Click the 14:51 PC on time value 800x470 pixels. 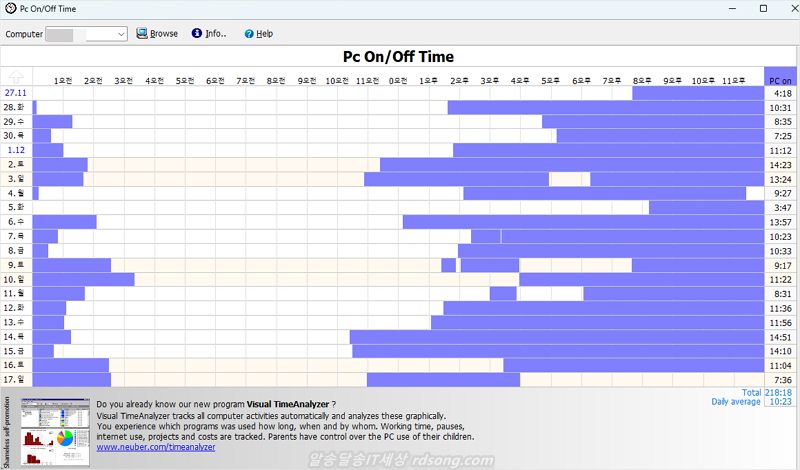782,337
